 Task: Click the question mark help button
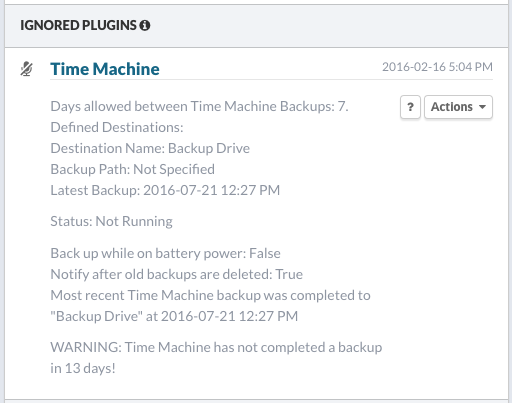pyautogui.click(x=410, y=107)
